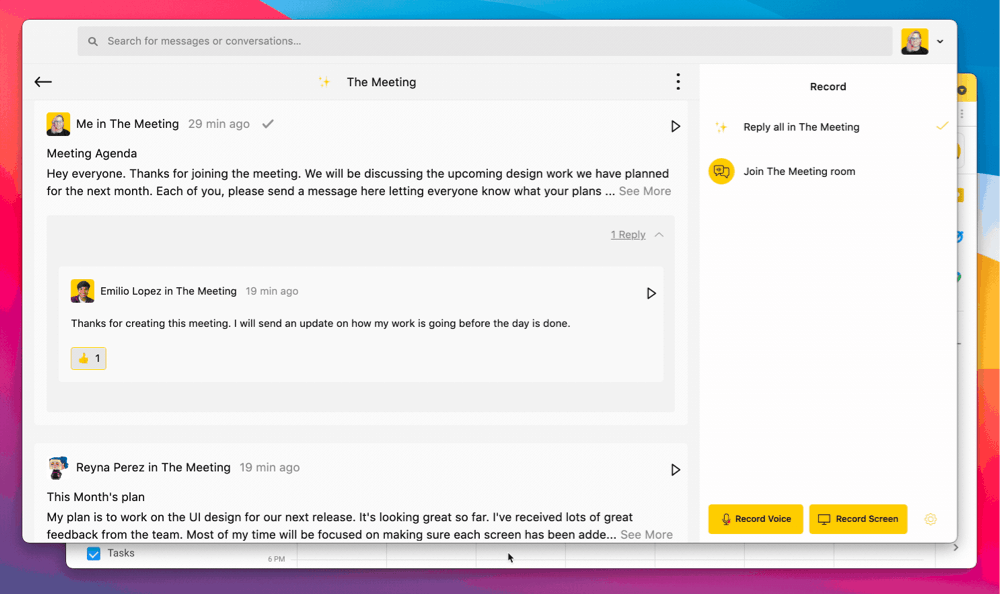Expand the account dropdown arrow
The image size is (1000, 594).
940,41
